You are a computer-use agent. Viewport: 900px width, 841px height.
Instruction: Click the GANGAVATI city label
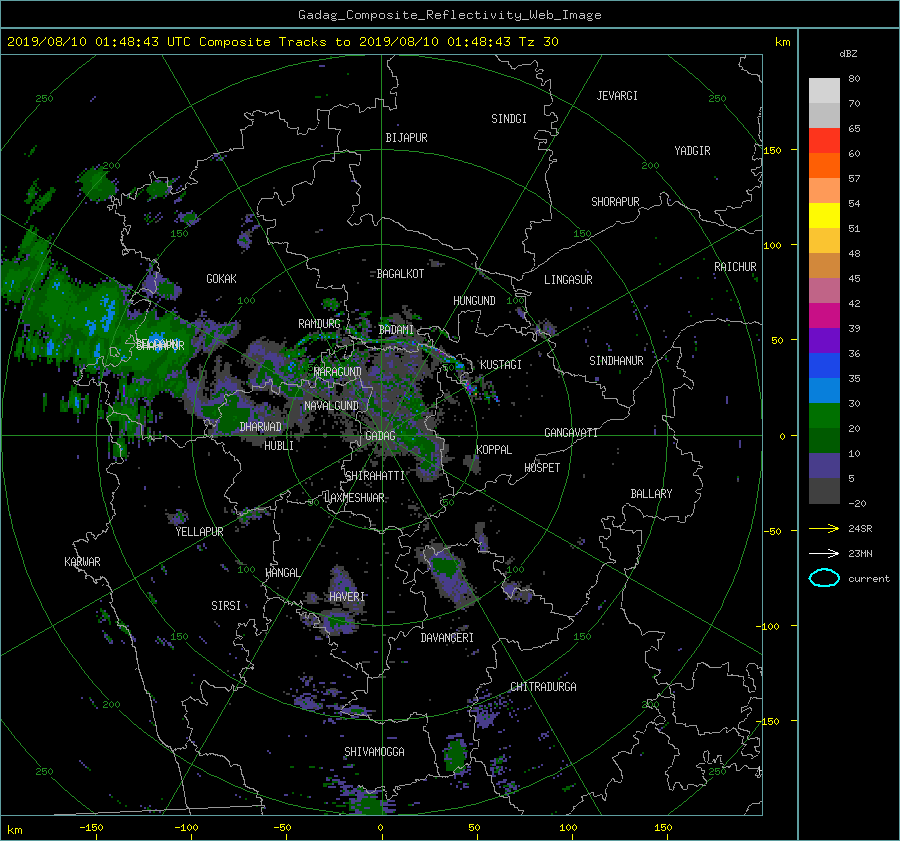(571, 433)
